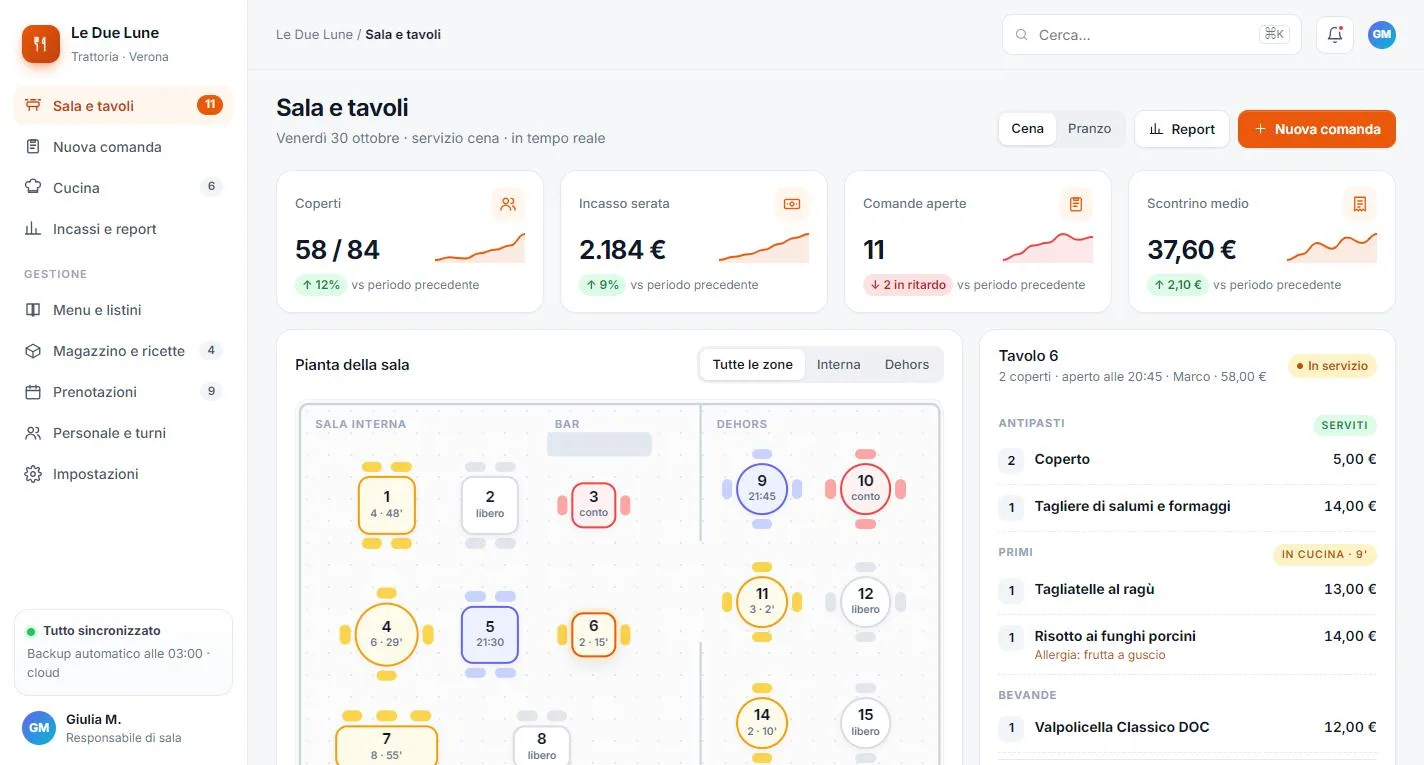Click the Le Due Lune fork-knife logo
Image resolution: width=1424 pixels, height=765 pixels.
tap(41, 44)
